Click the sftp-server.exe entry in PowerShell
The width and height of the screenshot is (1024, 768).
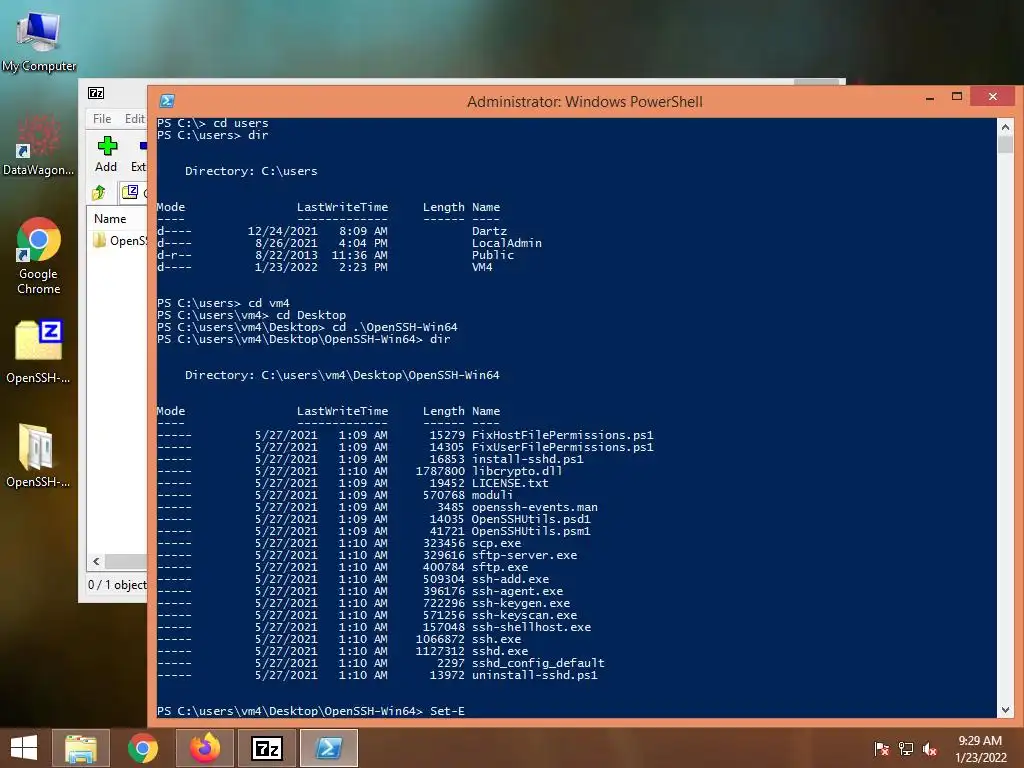[524, 555]
